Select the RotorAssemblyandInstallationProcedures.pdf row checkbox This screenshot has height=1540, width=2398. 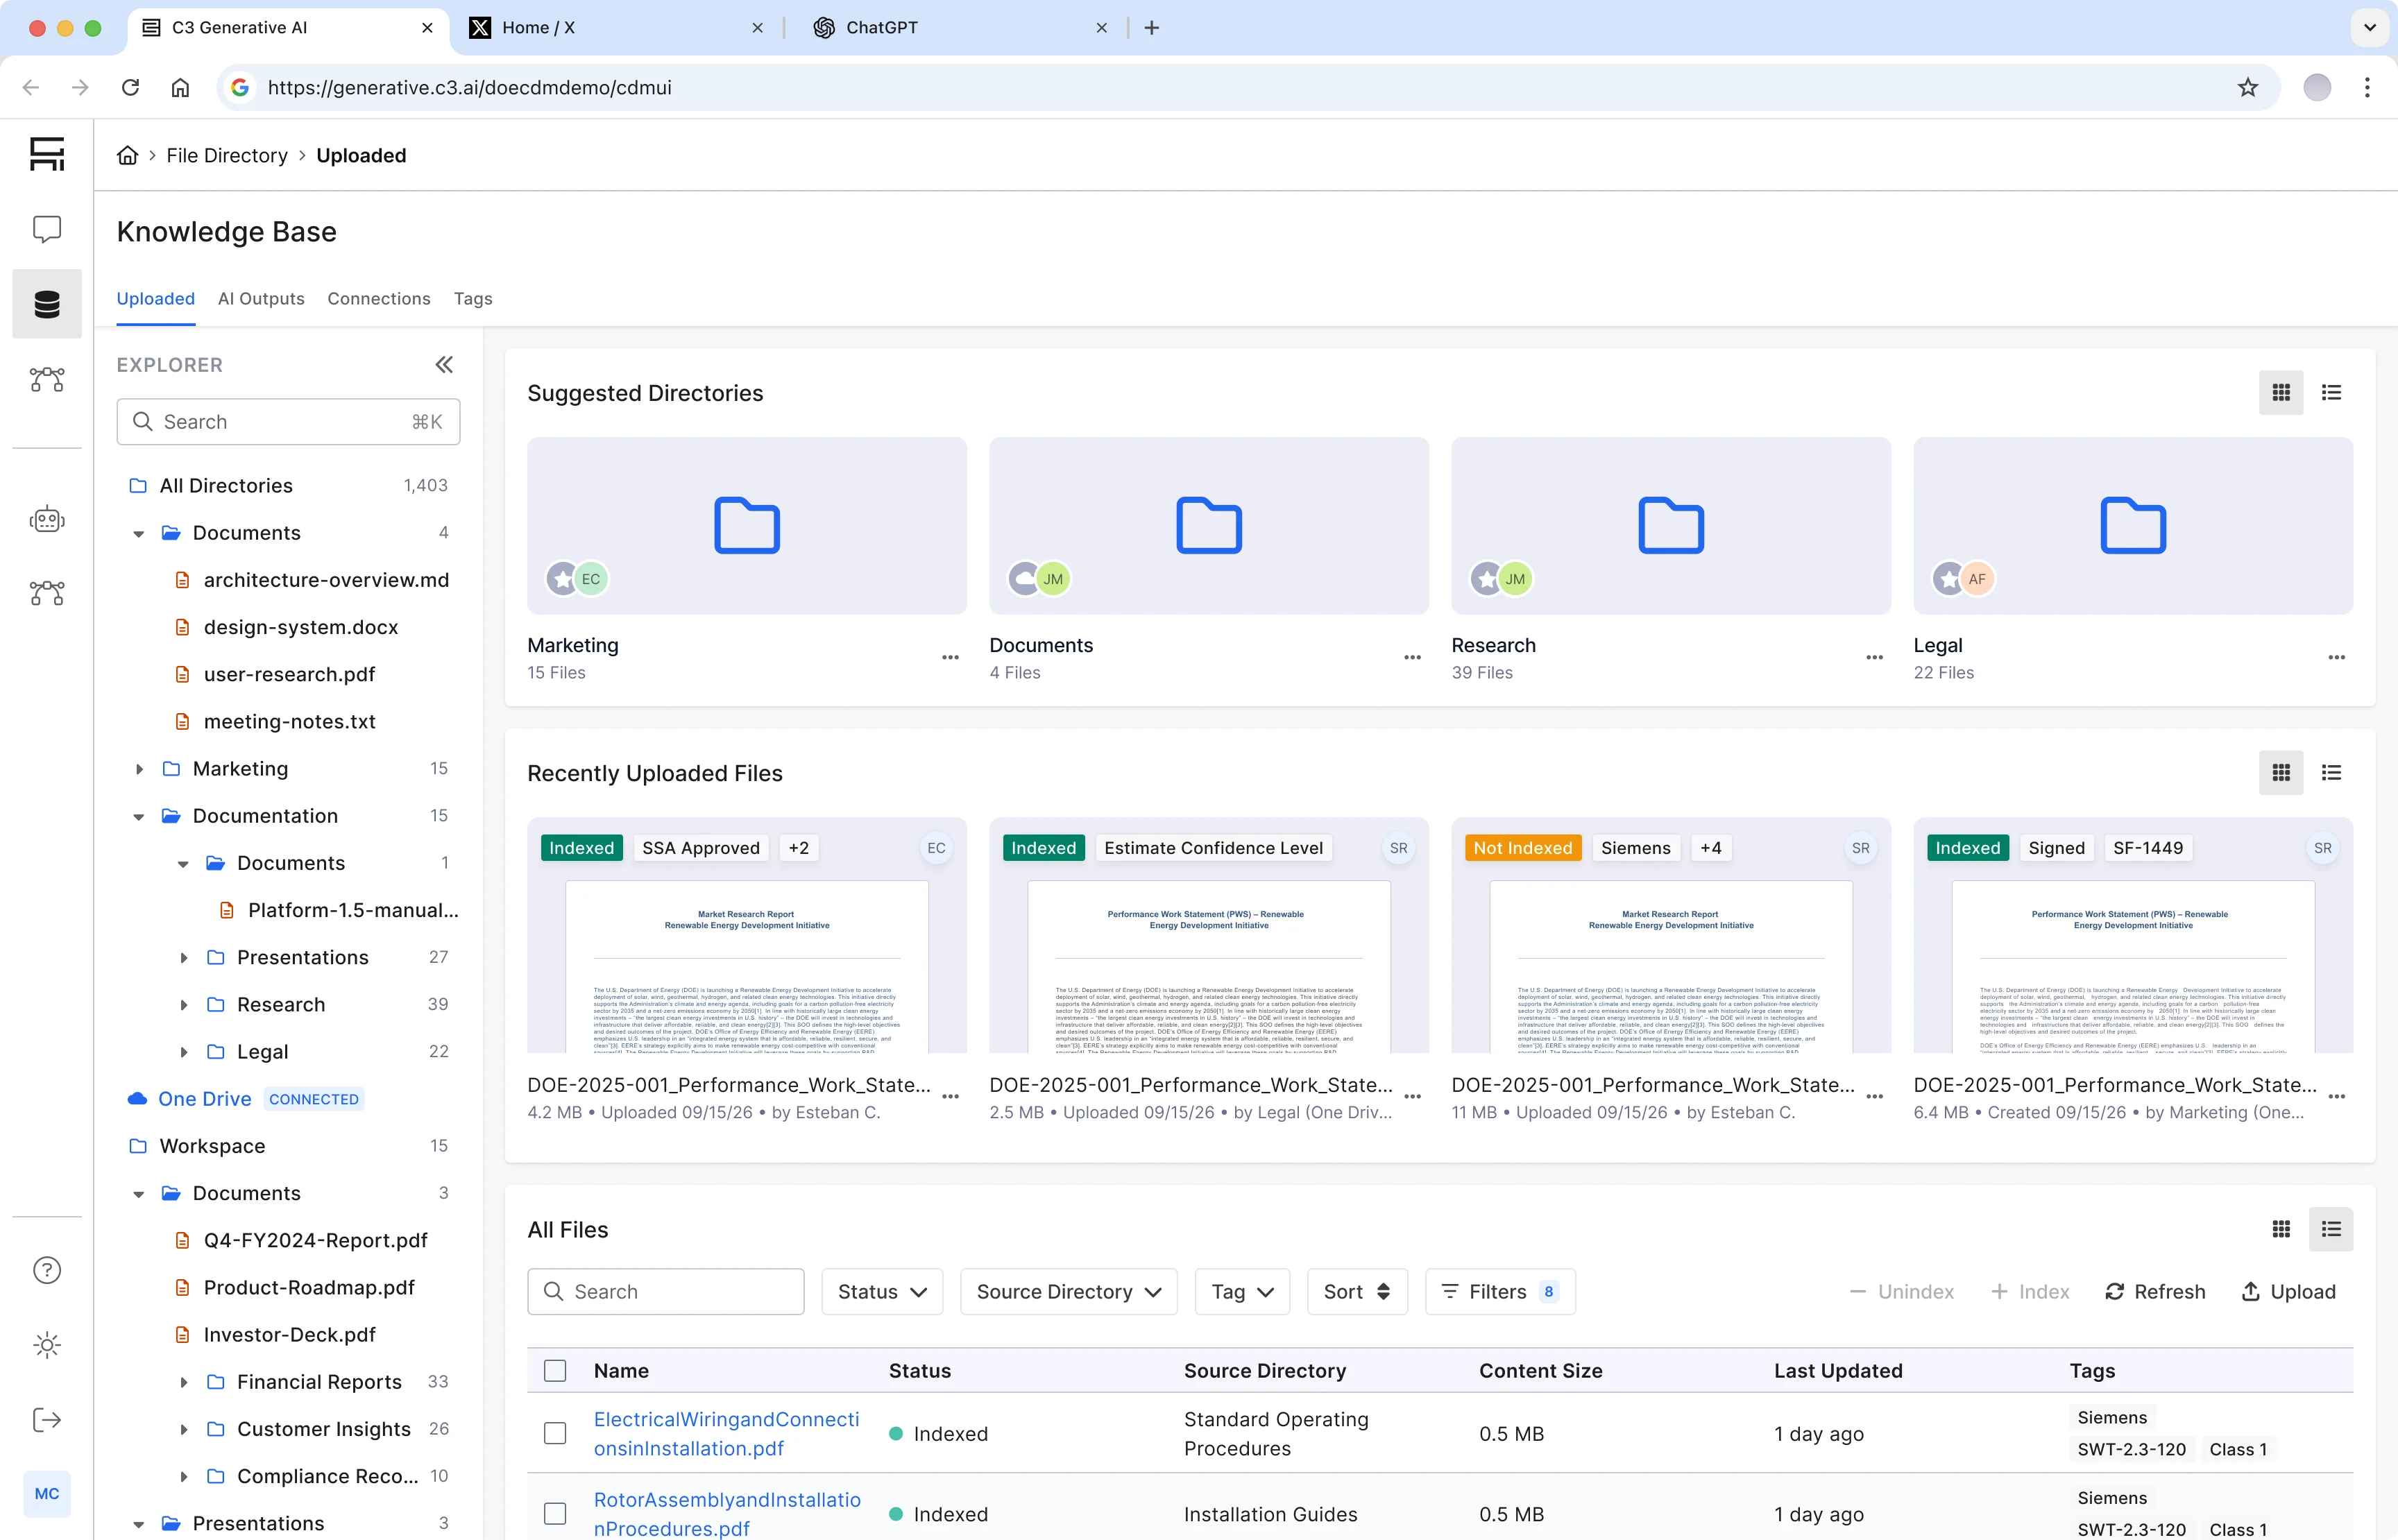pyautogui.click(x=555, y=1514)
